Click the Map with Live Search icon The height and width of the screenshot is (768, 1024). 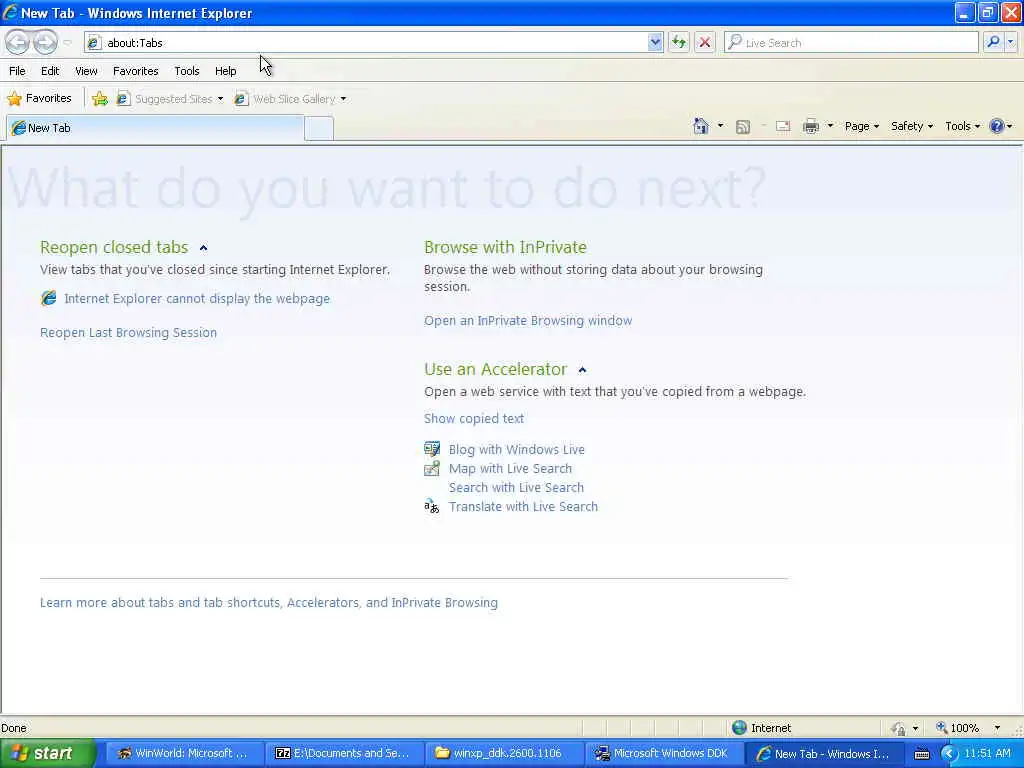[x=432, y=468]
